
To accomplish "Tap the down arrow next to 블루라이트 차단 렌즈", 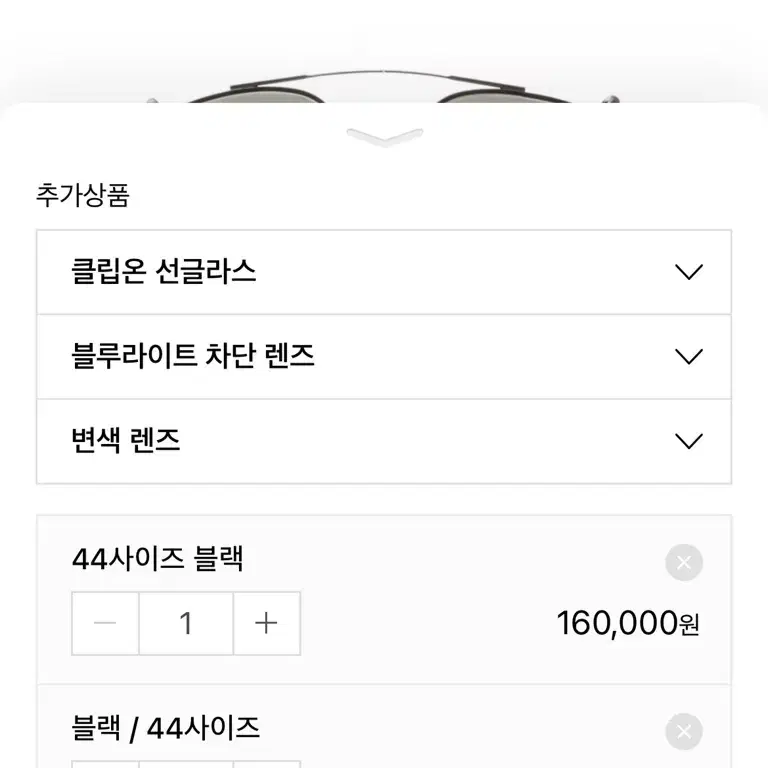I will (689, 357).
